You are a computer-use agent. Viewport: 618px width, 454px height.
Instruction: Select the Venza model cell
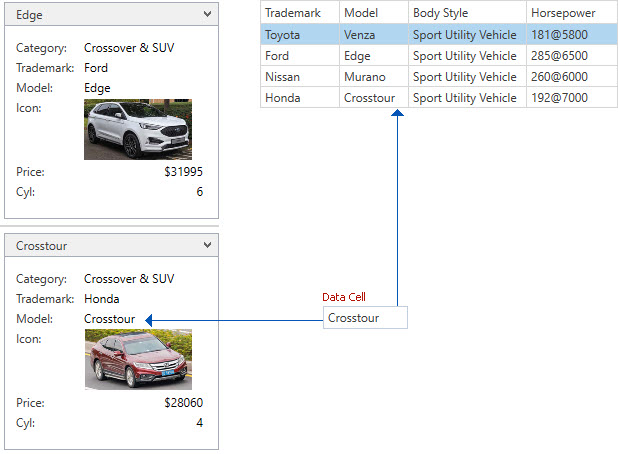(374, 35)
